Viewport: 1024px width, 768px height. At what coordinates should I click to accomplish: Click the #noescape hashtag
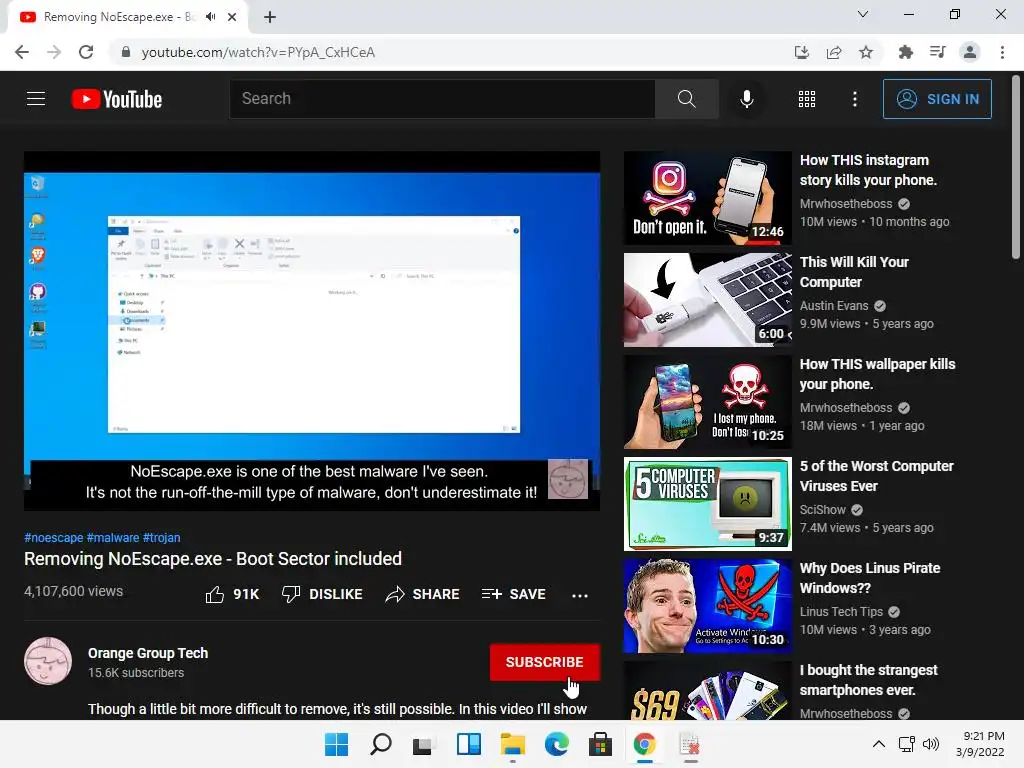pyautogui.click(x=54, y=538)
